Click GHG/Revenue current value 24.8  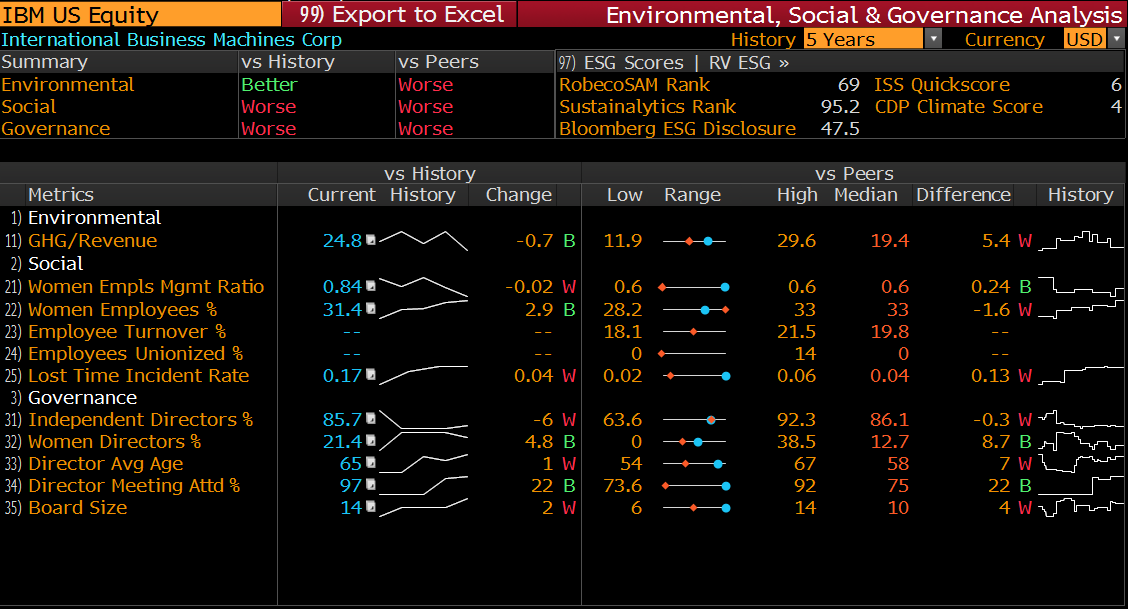342,240
